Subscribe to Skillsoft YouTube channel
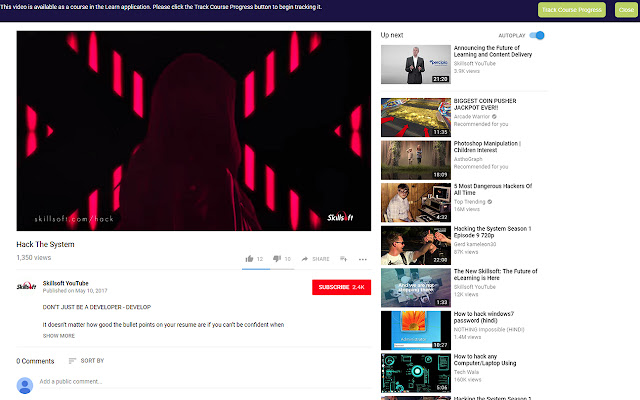 [x=341, y=287]
